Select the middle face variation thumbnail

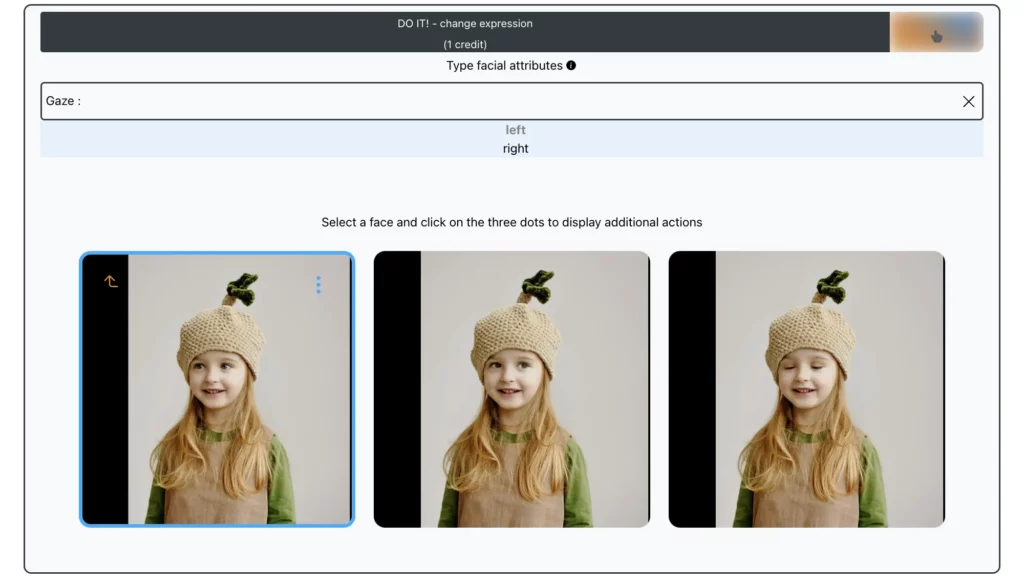pyautogui.click(x=512, y=390)
